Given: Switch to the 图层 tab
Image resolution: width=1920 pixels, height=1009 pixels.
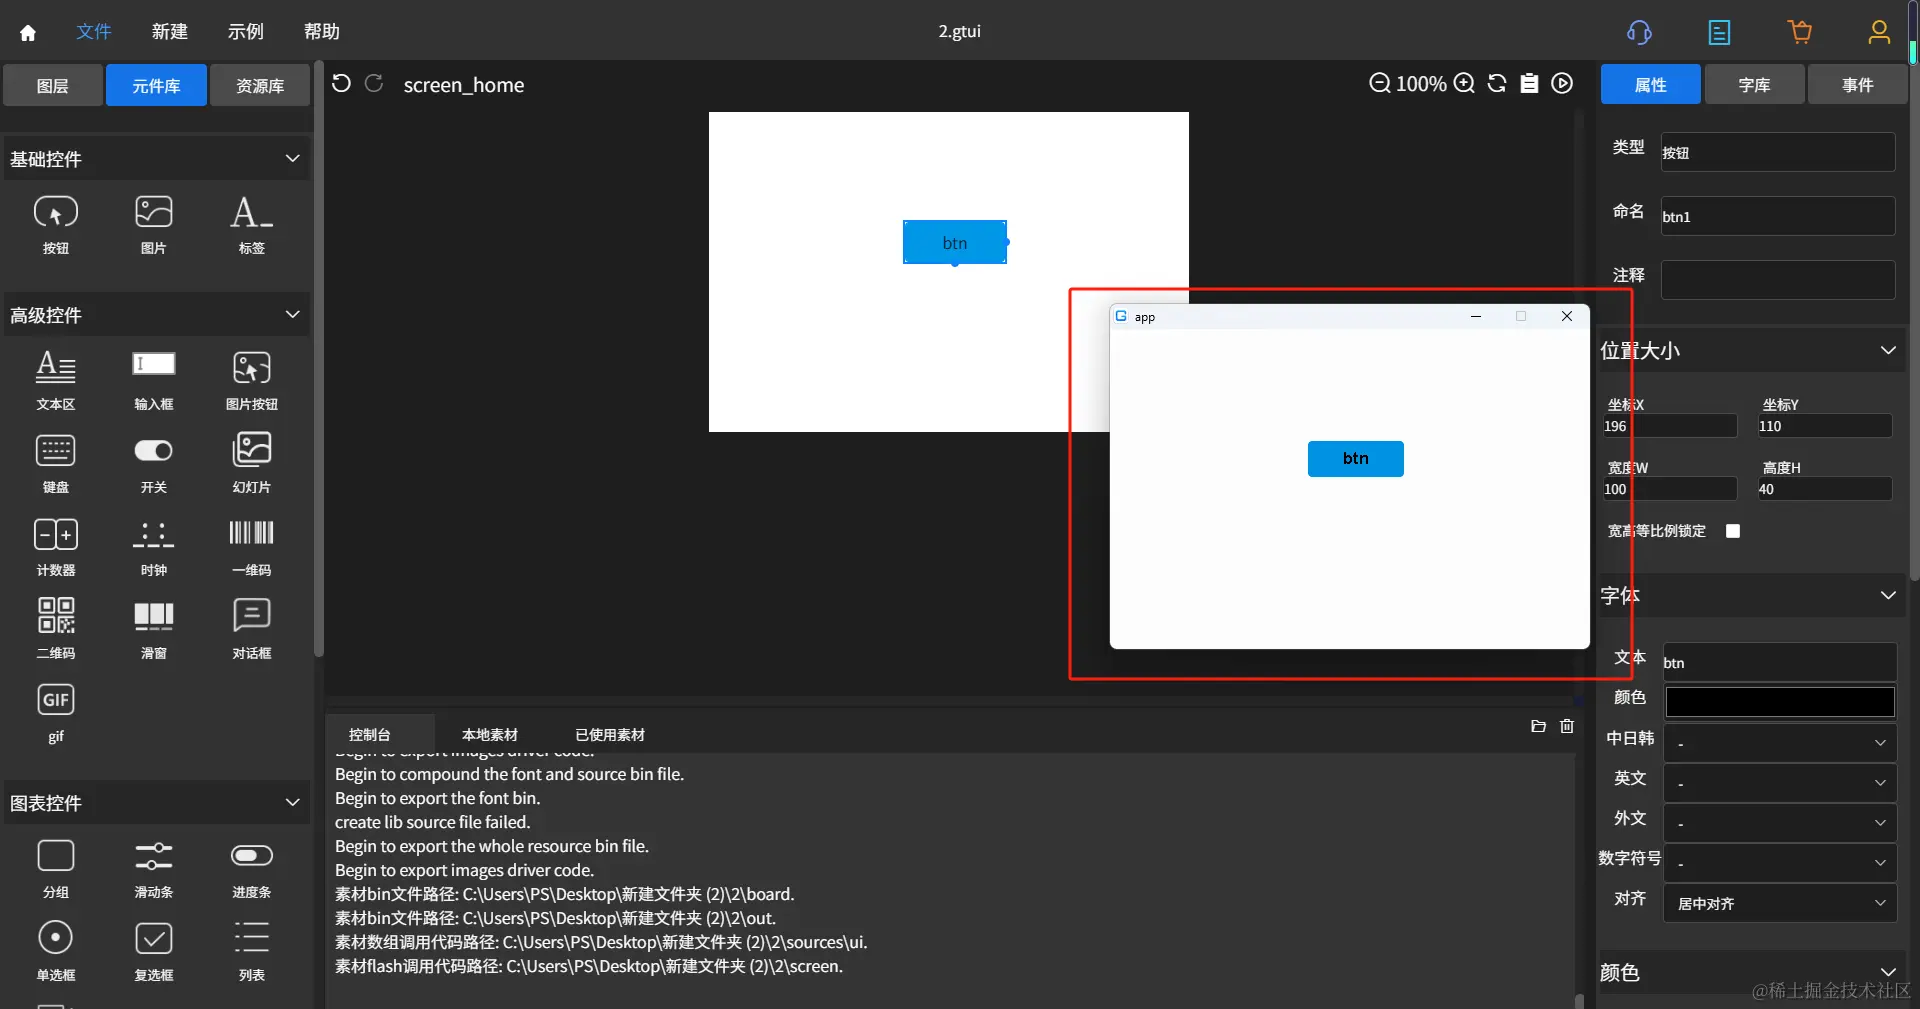Looking at the screenshot, I should (53, 85).
